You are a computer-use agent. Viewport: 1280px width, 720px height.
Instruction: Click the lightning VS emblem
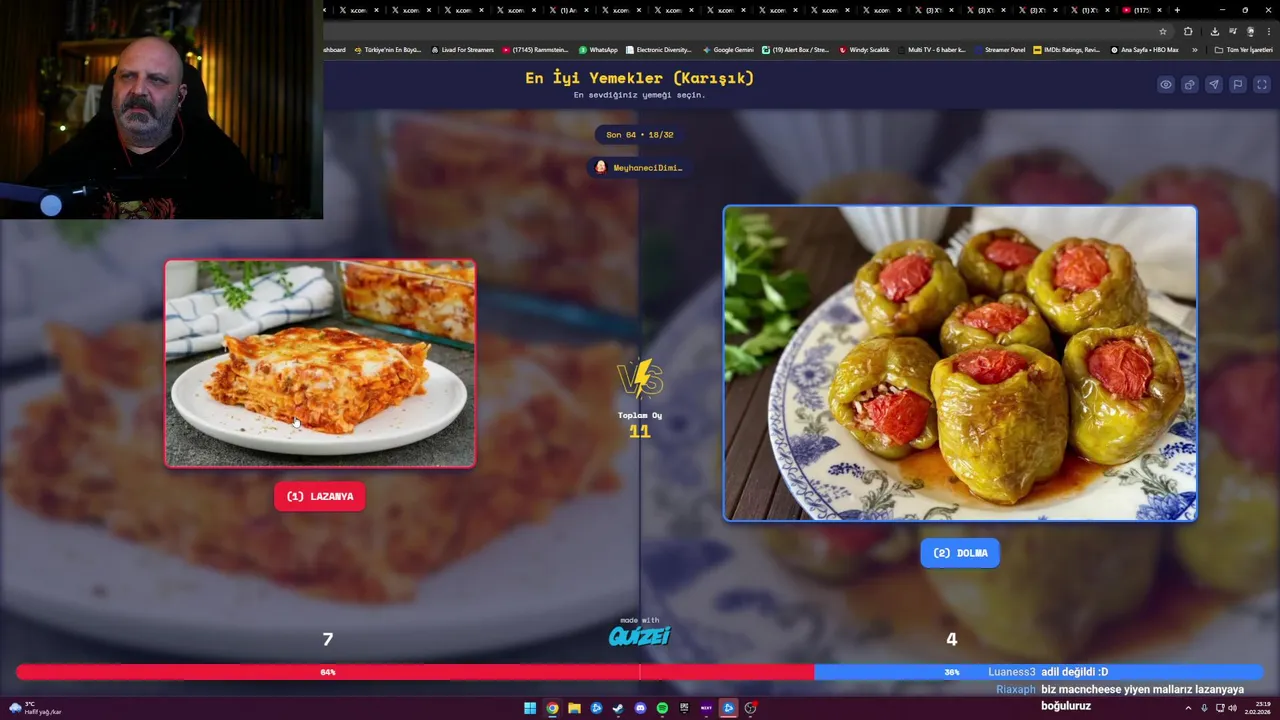640,379
